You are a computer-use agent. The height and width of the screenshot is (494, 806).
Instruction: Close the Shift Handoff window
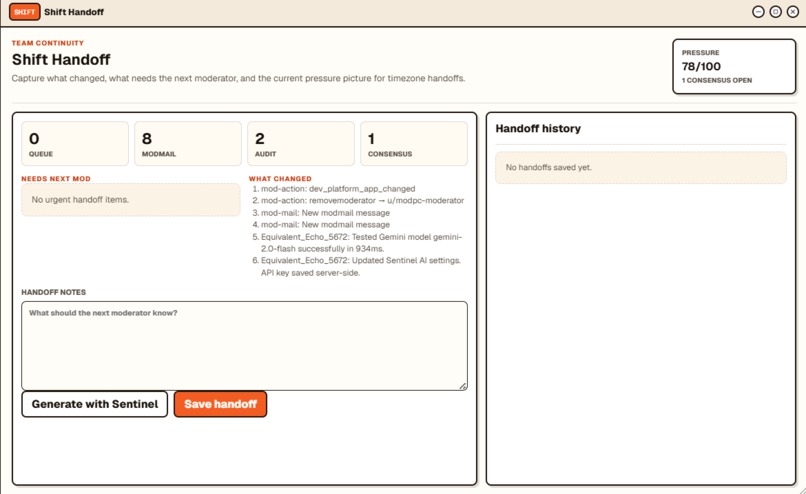click(793, 12)
